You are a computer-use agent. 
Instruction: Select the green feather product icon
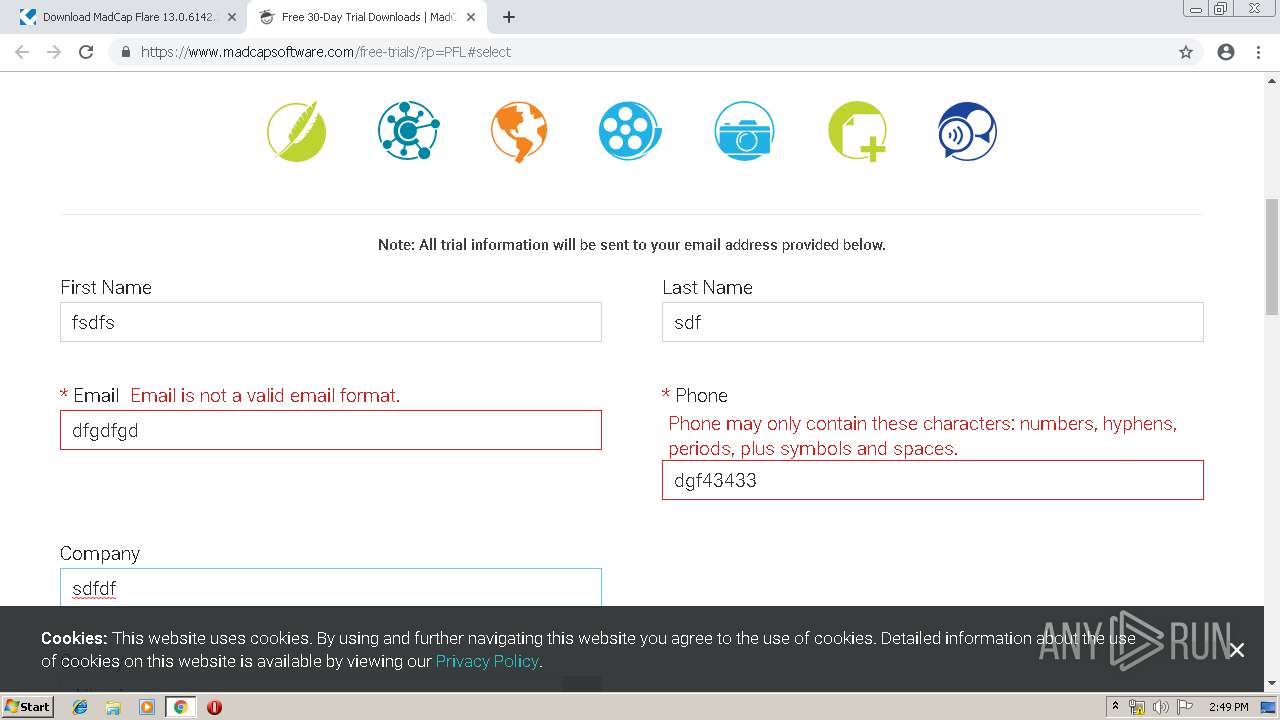coord(297,131)
